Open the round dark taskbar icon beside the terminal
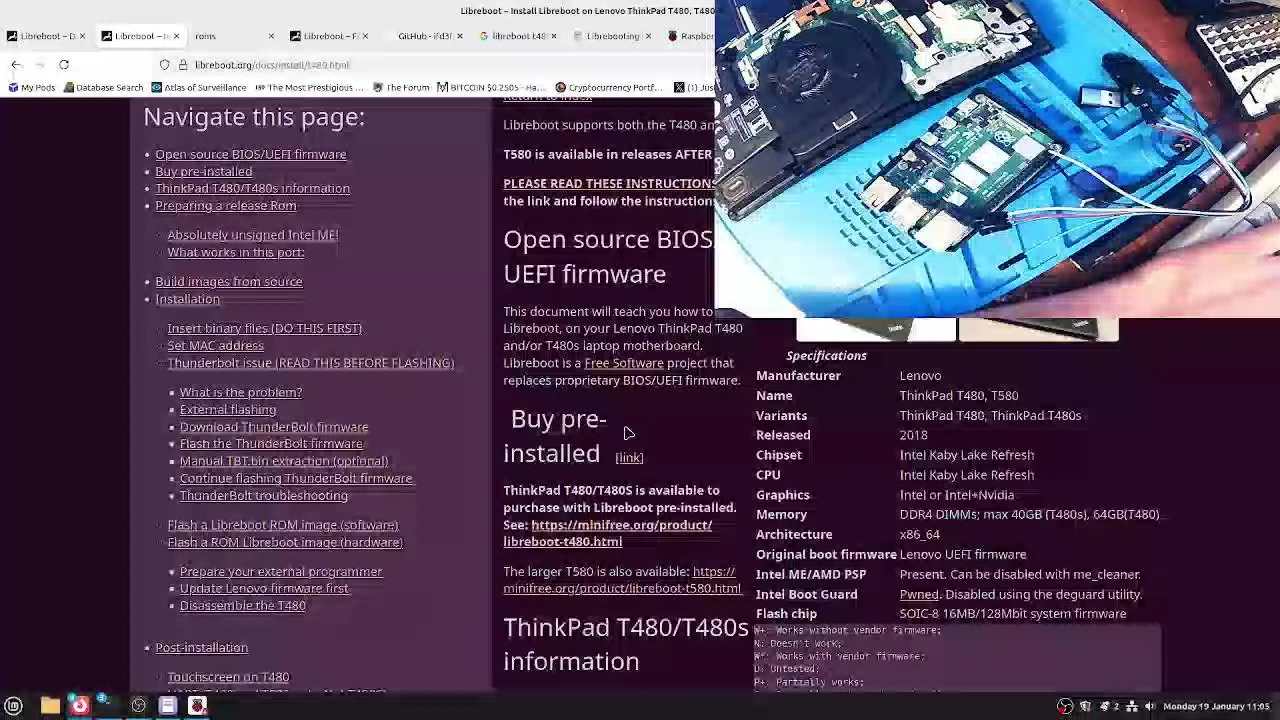The image size is (1280, 720). (139, 706)
